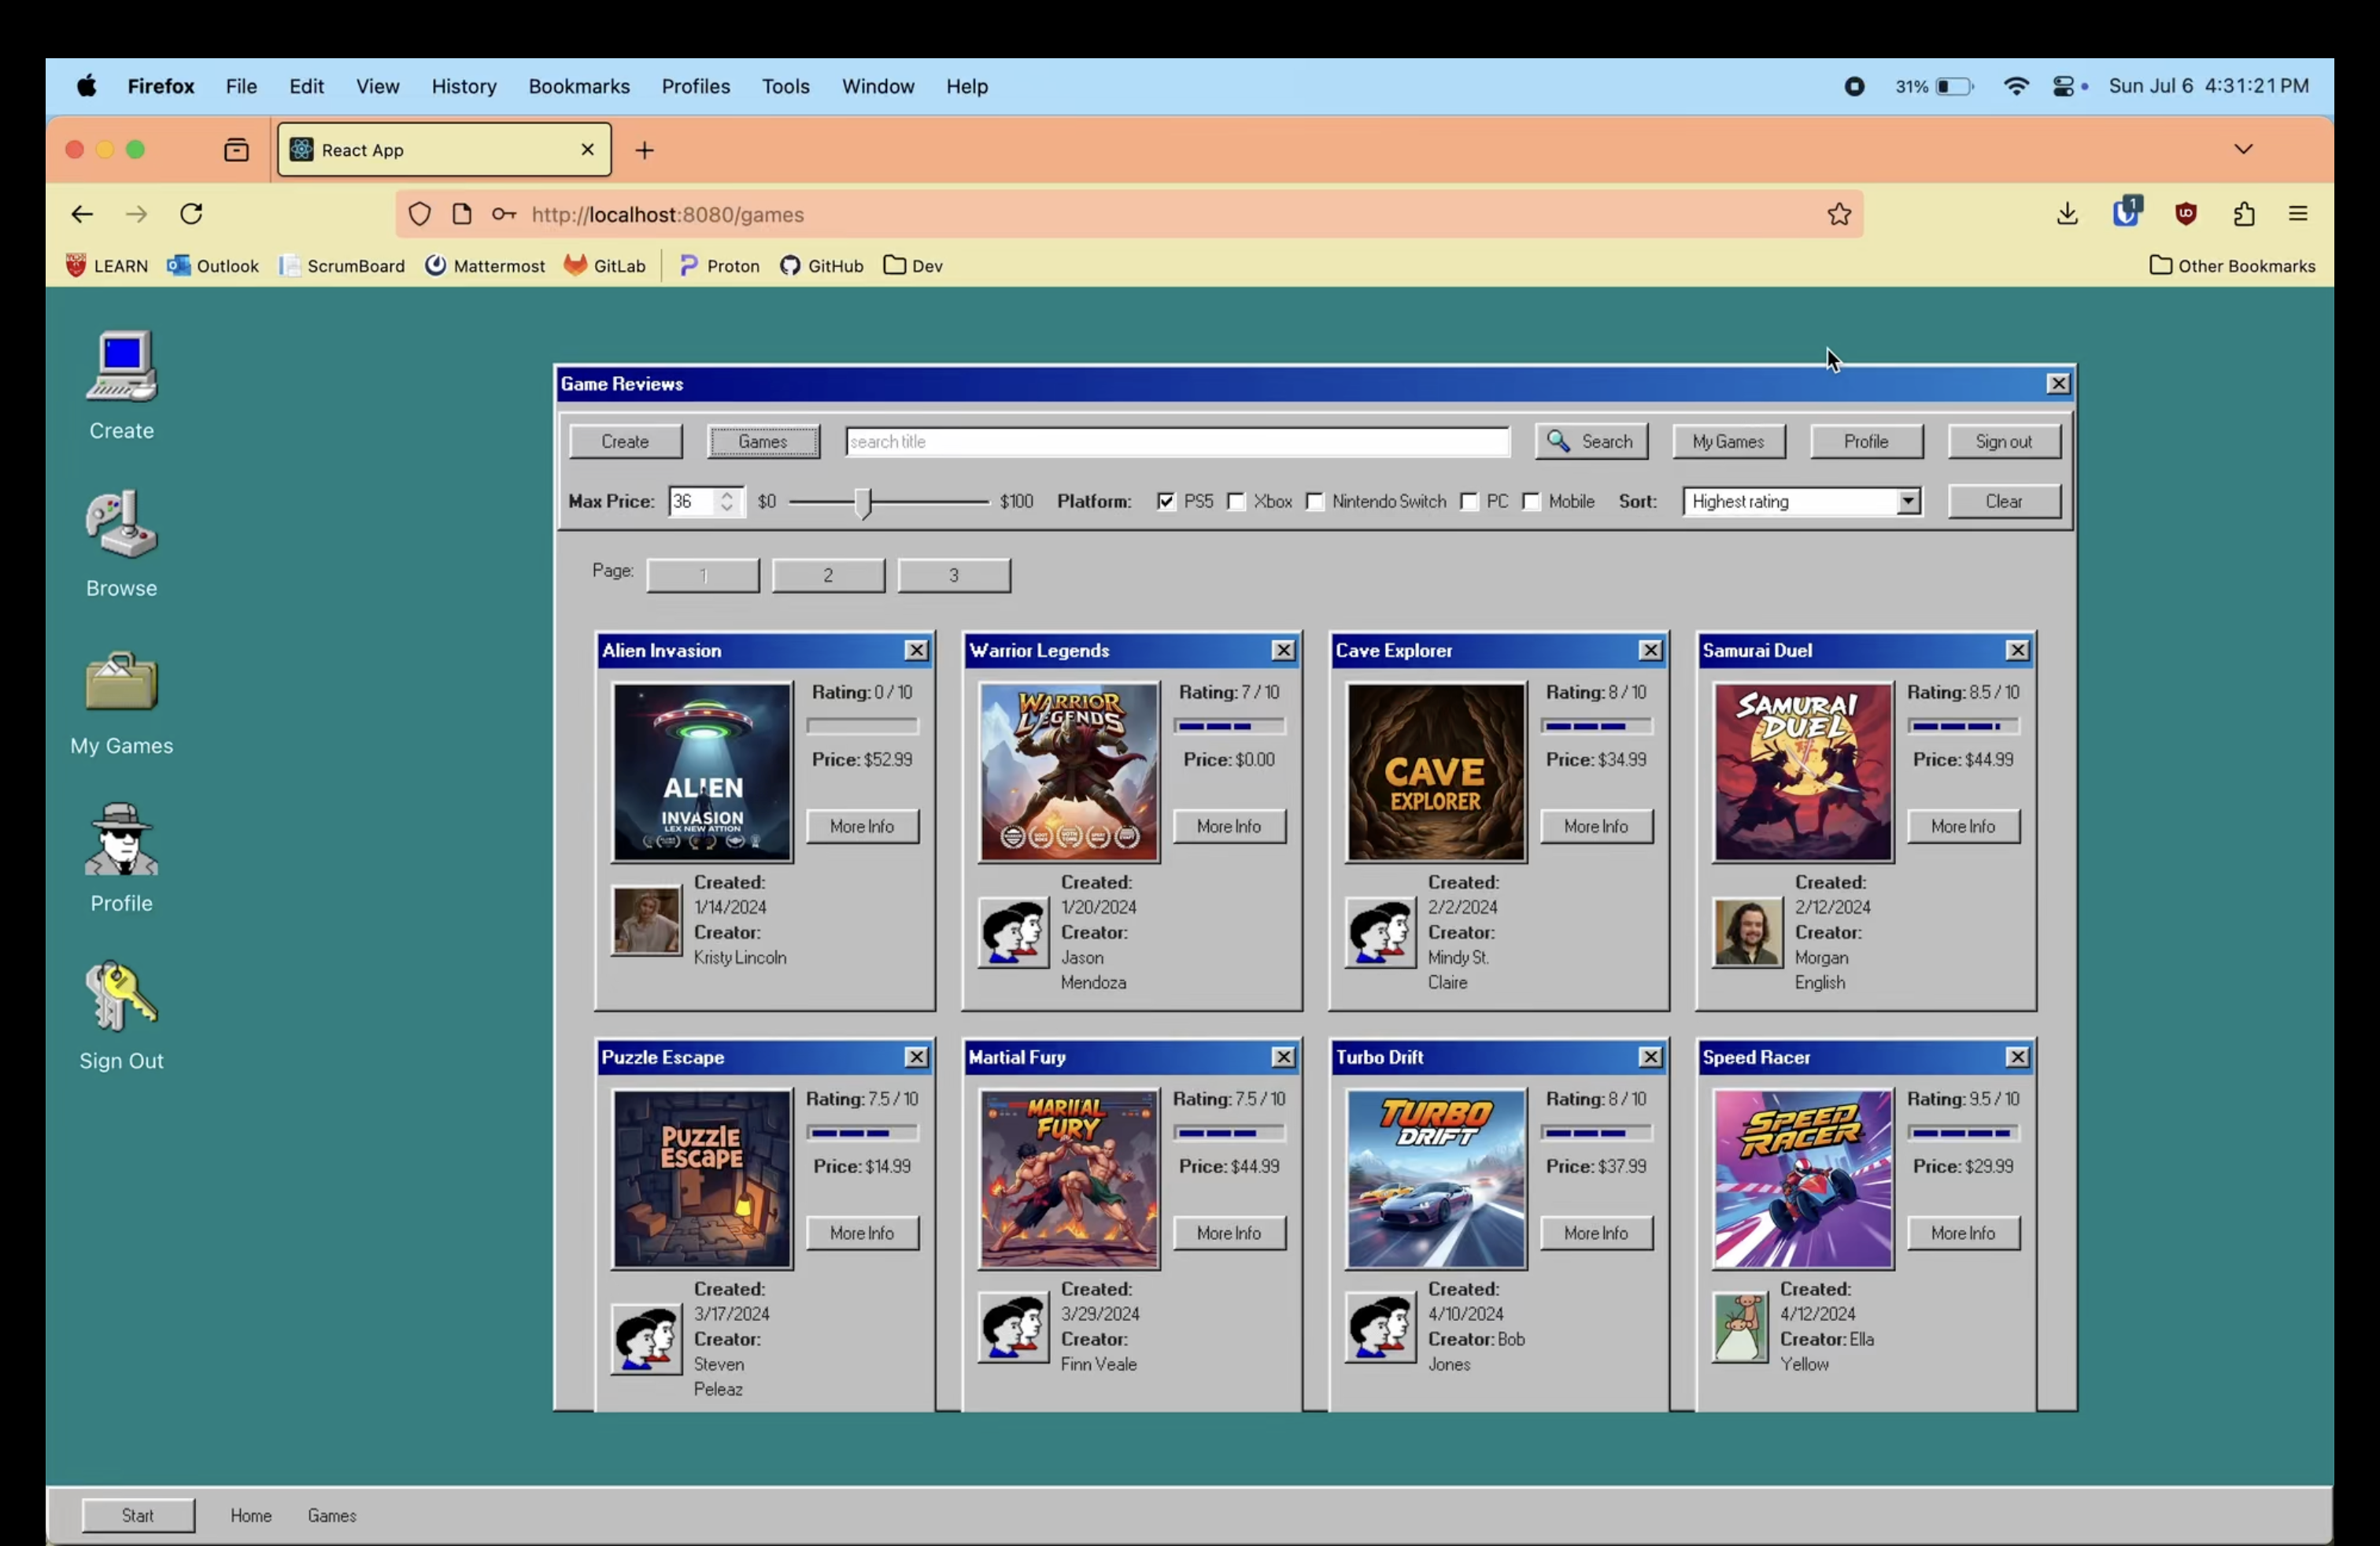Click the My Games toolbar button
This screenshot has width=2380, height=1546.
(1728, 441)
